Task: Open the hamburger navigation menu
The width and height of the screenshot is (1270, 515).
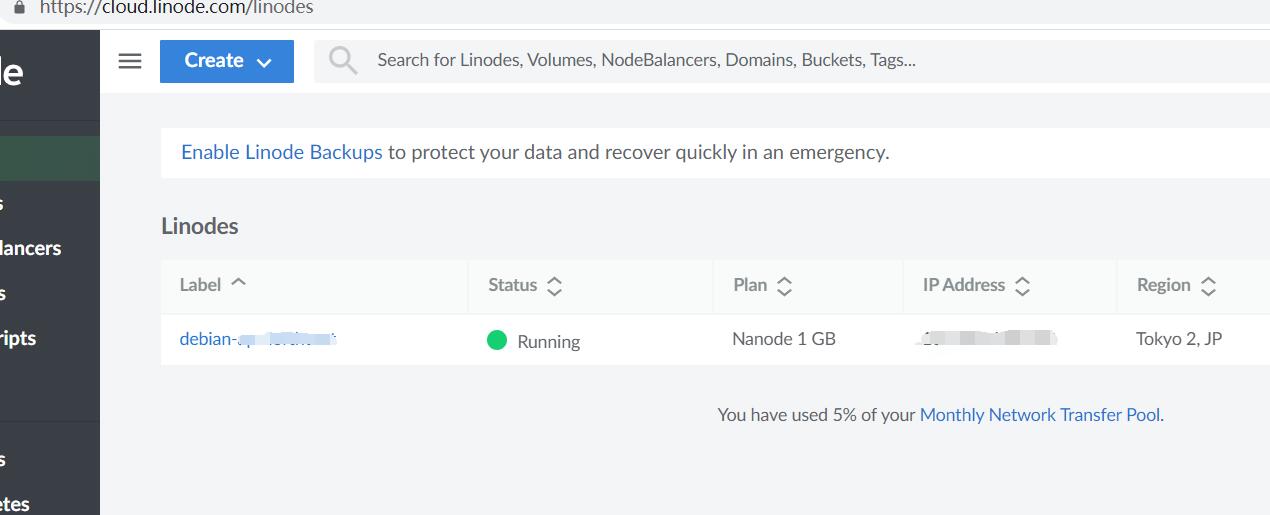Action: point(130,61)
